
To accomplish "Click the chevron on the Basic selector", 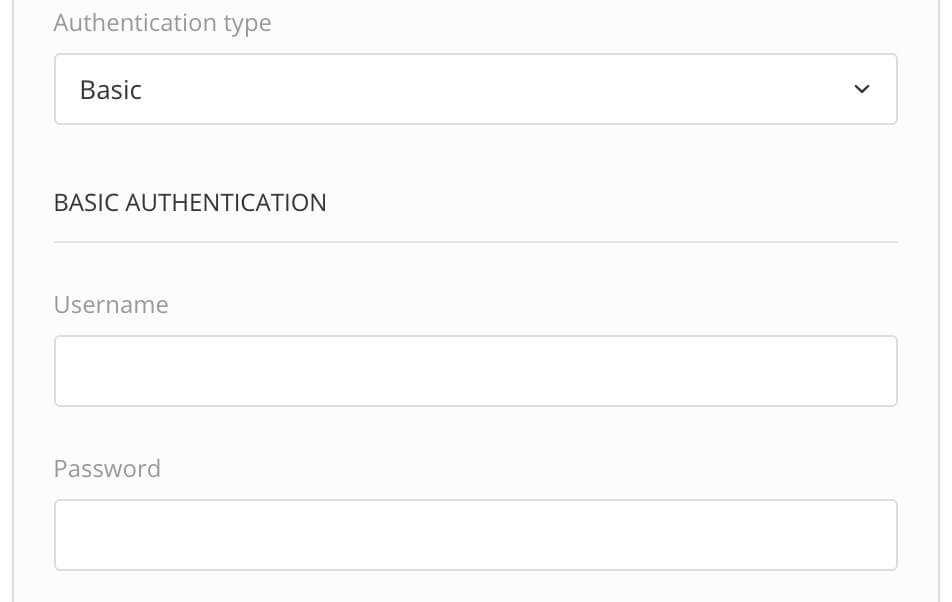I will (862, 89).
